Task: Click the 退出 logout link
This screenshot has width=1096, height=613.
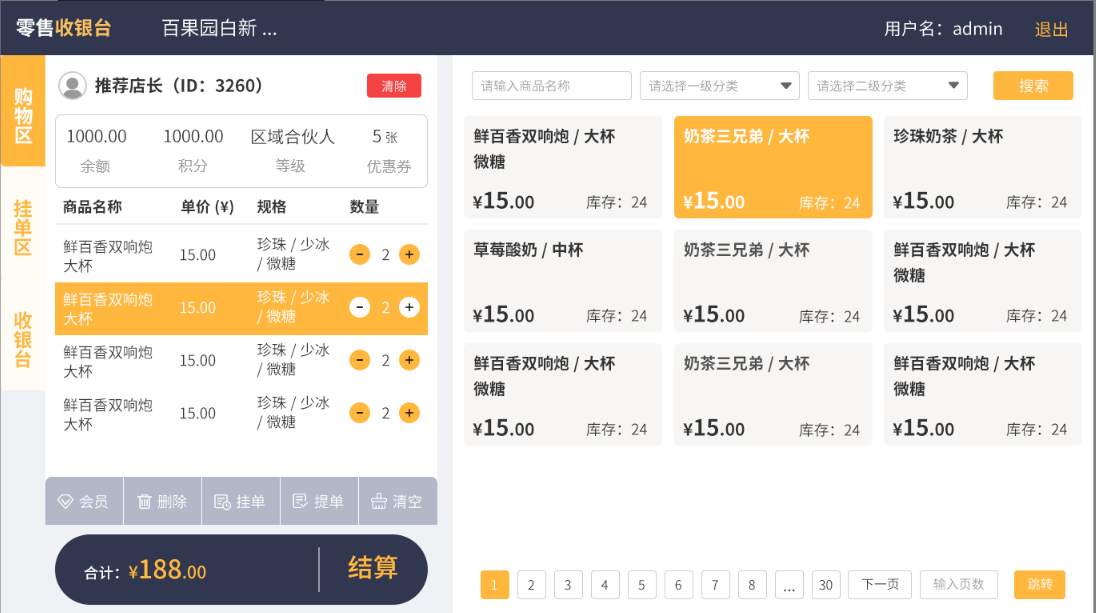Action: click(x=1051, y=29)
